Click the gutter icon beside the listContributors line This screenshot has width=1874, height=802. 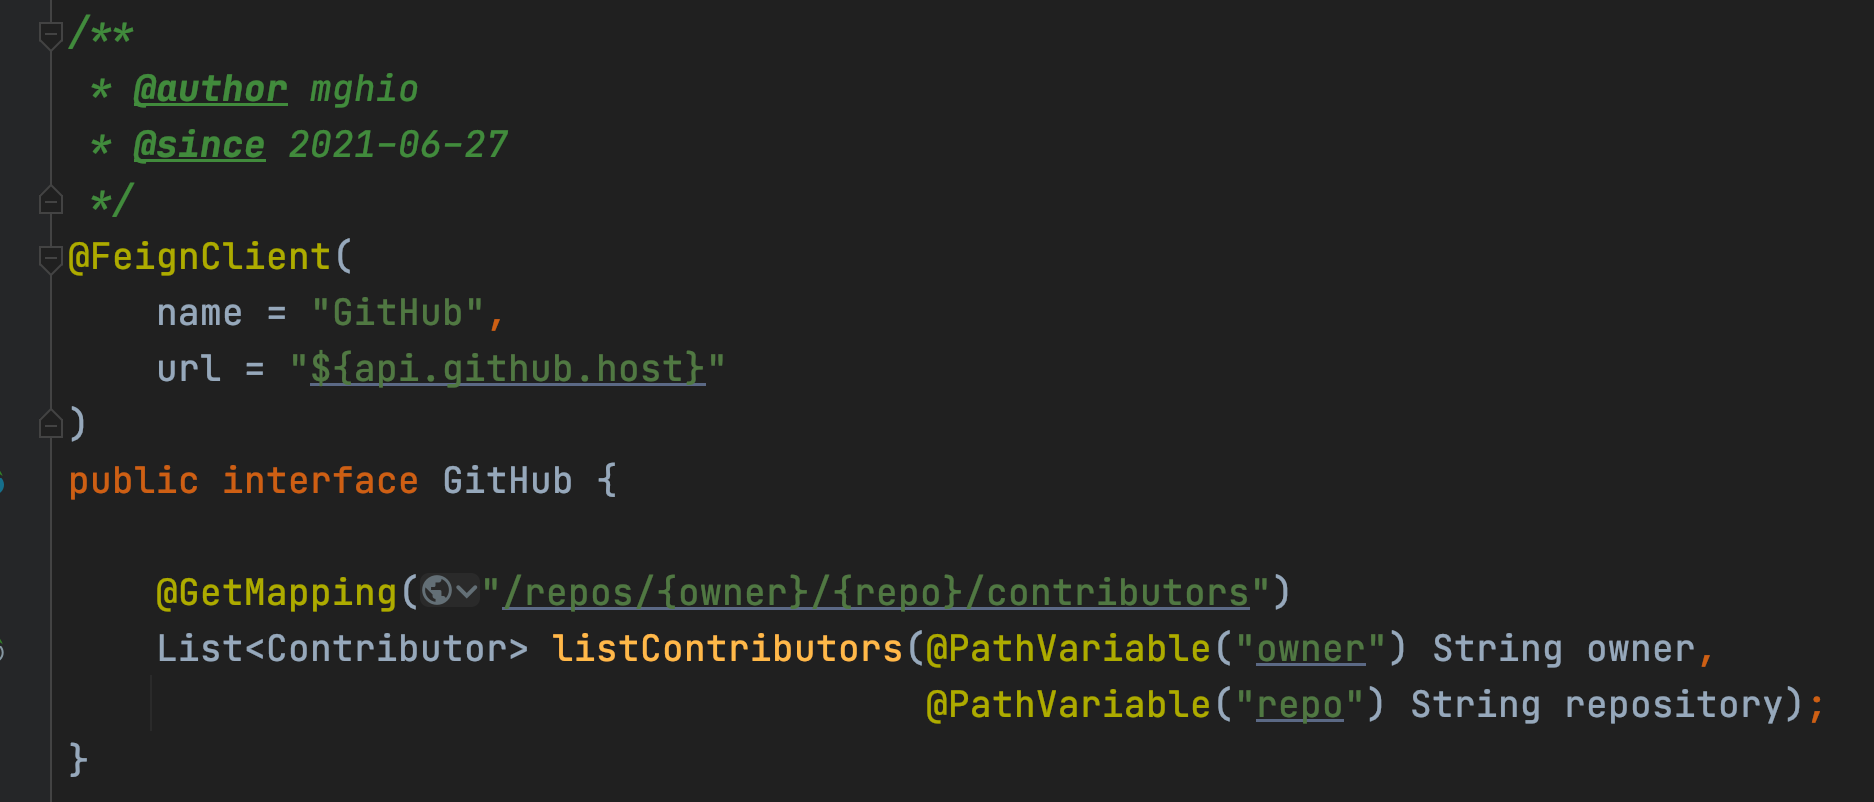[2, 650]
